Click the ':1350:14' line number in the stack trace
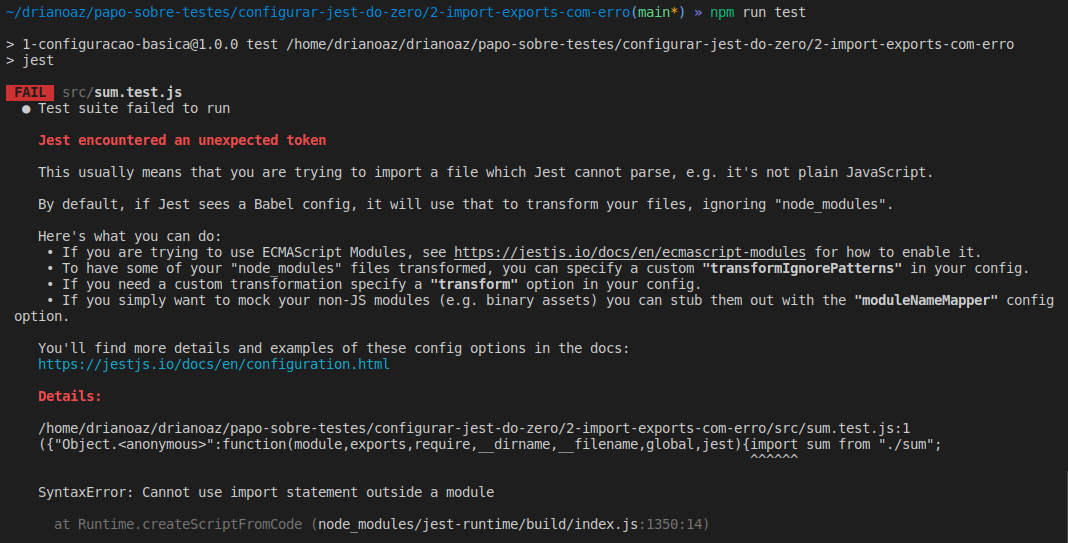This screenshot has width=1068, height=543. pyautogui.click(x=670, y=524)
